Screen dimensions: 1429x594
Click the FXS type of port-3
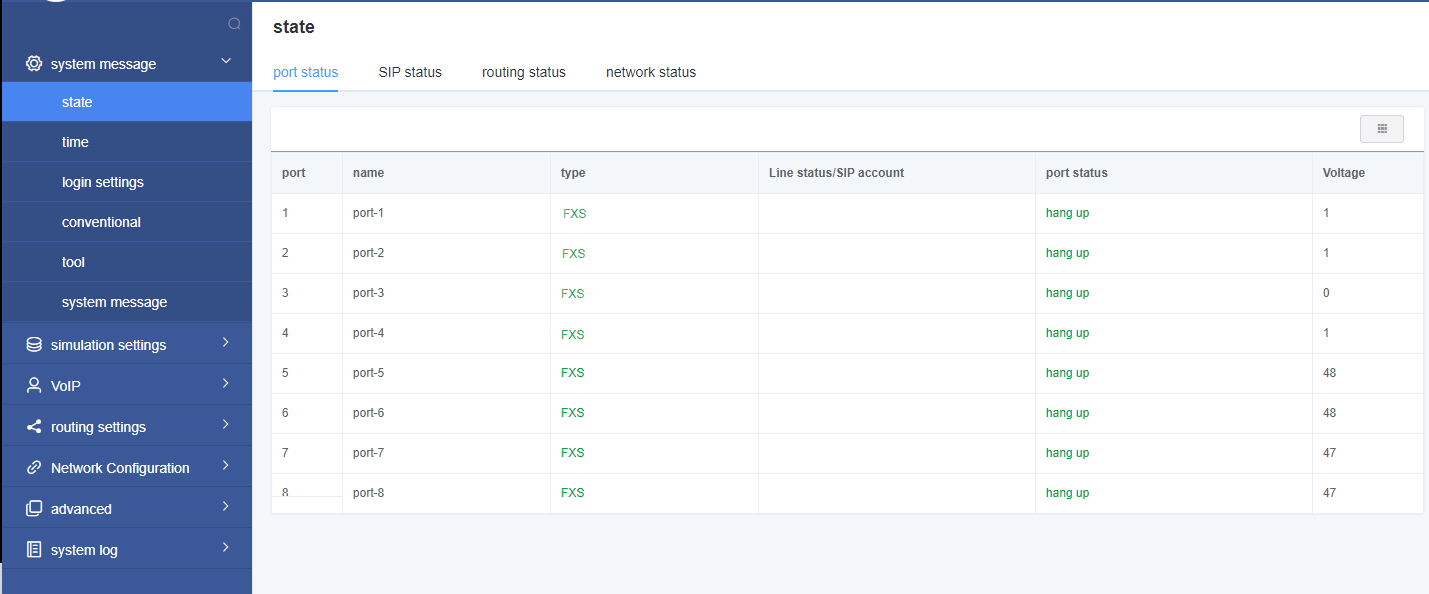click(573, 293)
